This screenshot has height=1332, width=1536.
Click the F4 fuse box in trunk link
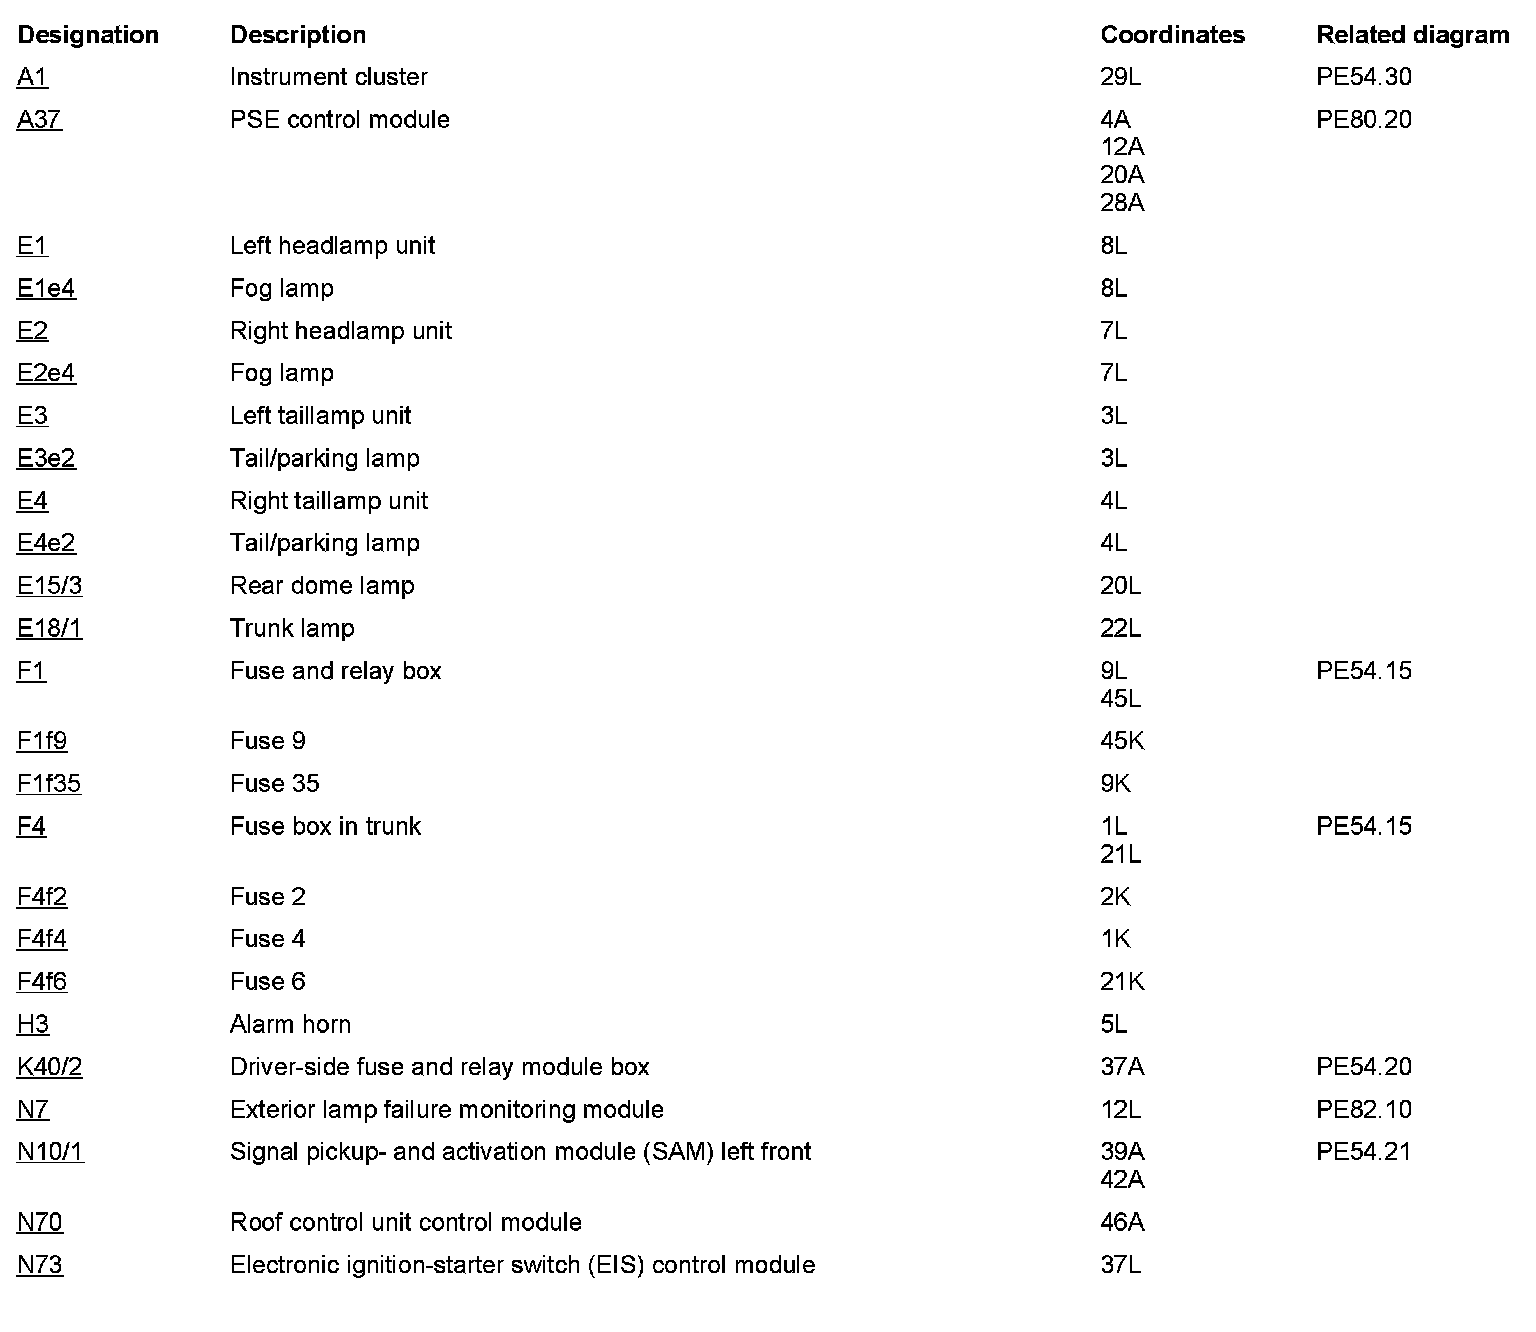31,826
